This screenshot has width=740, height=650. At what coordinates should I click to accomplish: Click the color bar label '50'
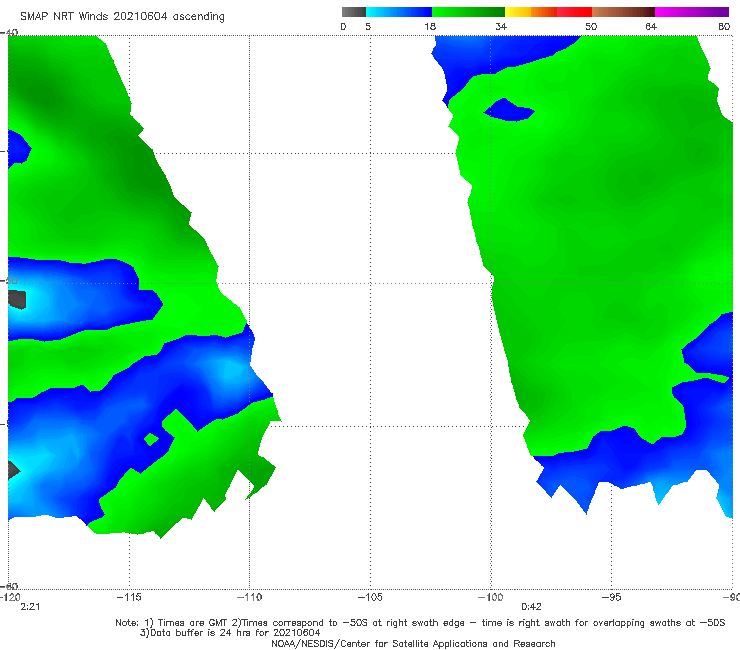591,26
